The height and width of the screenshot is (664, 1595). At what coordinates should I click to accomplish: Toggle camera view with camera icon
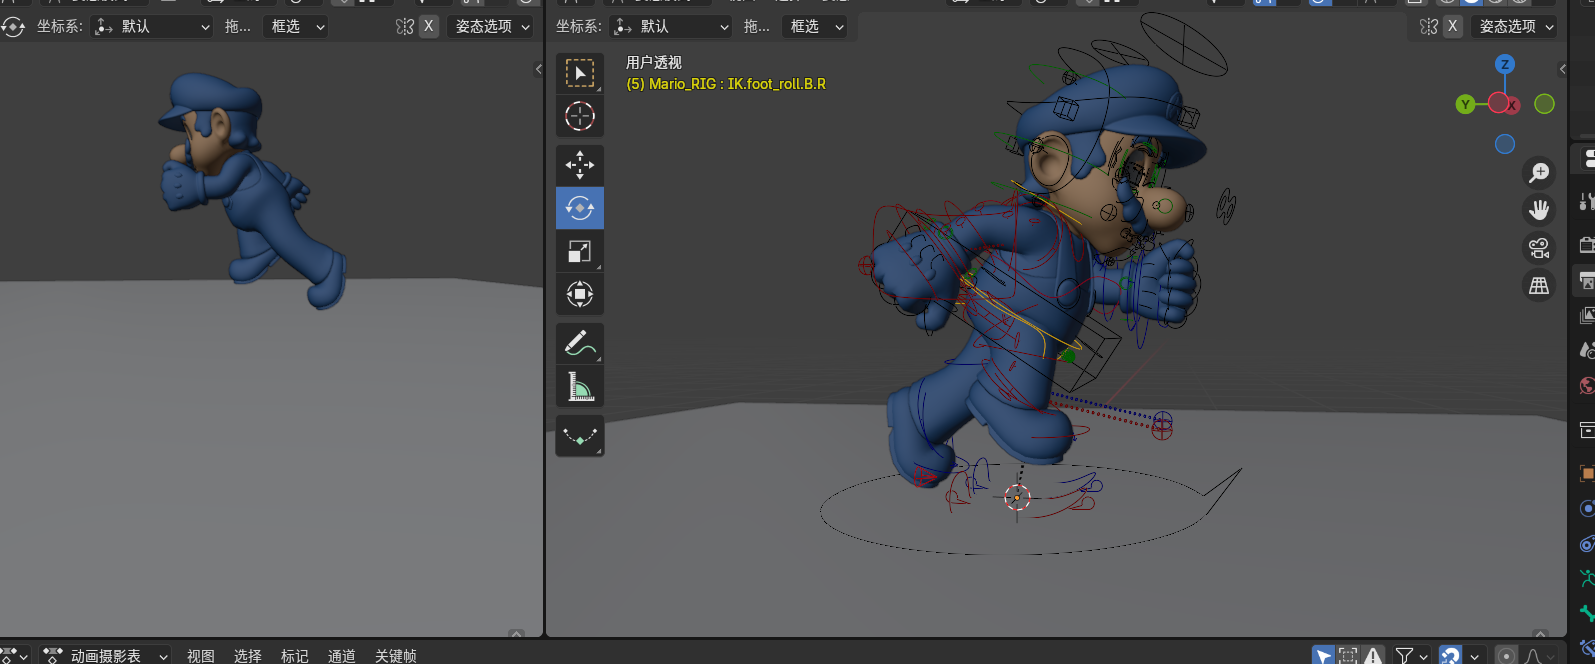point(1539,248)
